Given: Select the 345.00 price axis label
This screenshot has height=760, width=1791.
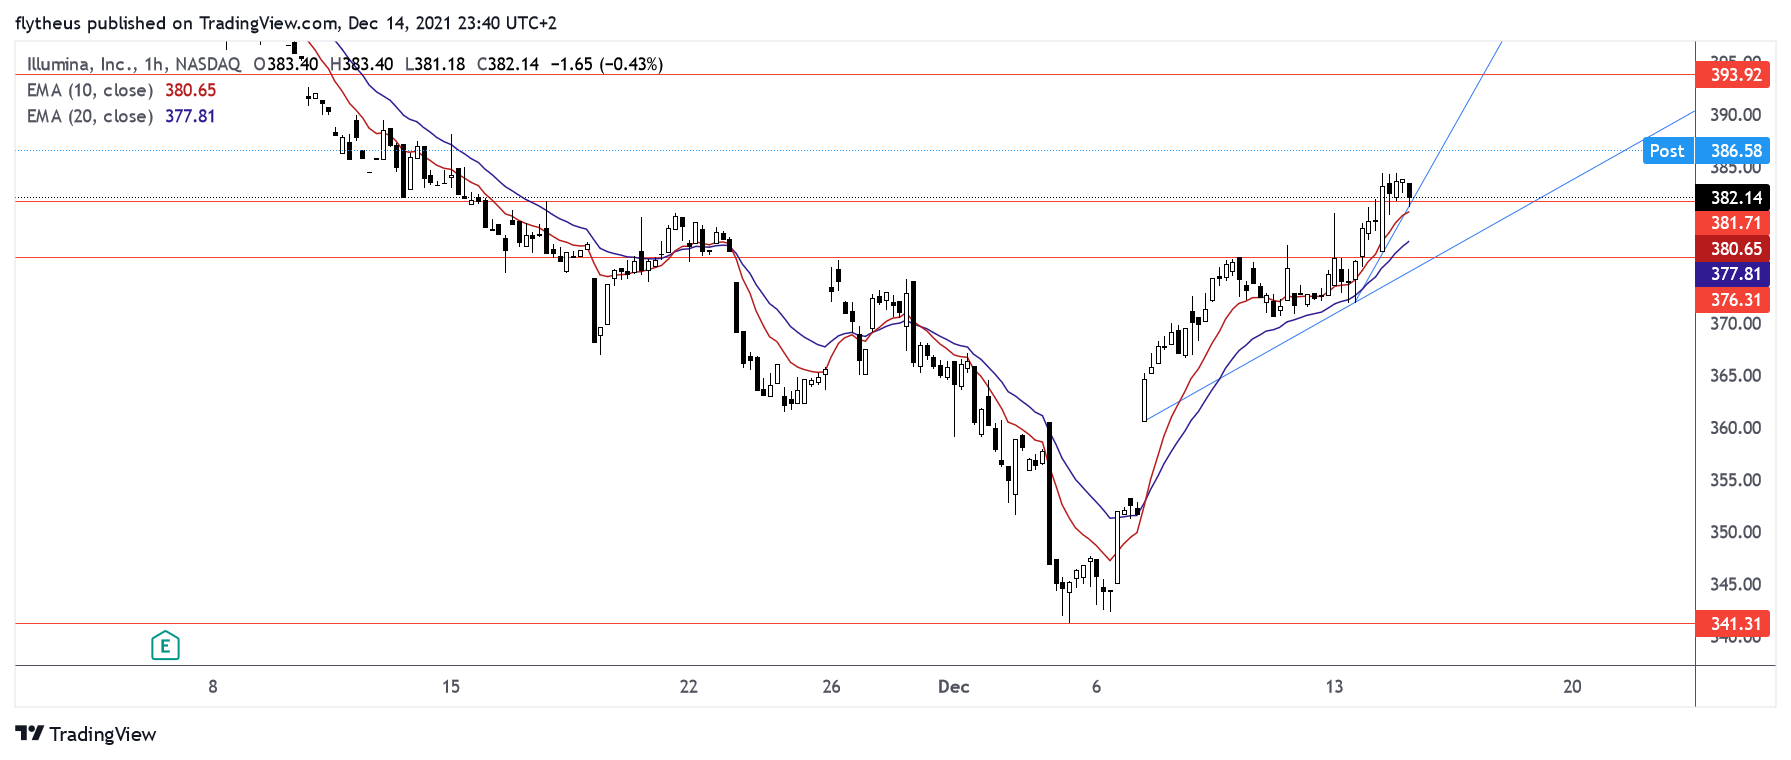Looking at the screenshot, I should coord(1735,584).
